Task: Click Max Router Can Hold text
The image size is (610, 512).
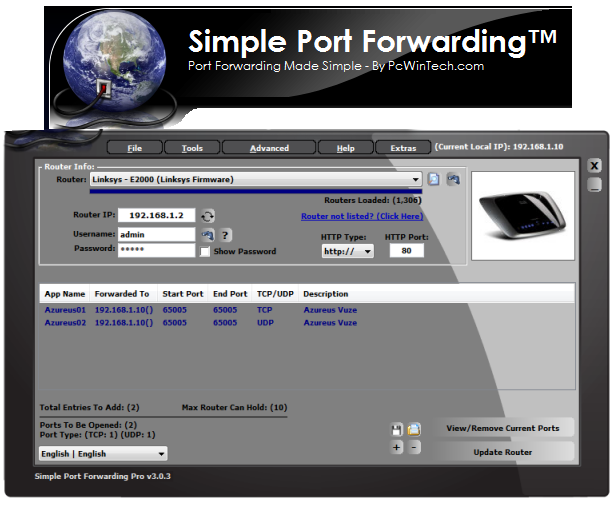Action: [x=235, y=407]
